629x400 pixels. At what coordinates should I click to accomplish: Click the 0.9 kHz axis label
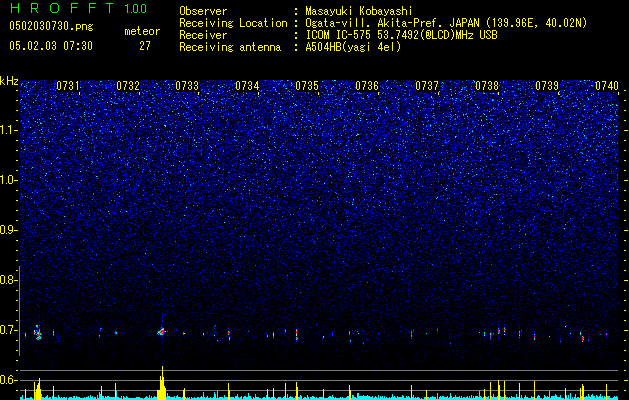(x=8, y=230)
